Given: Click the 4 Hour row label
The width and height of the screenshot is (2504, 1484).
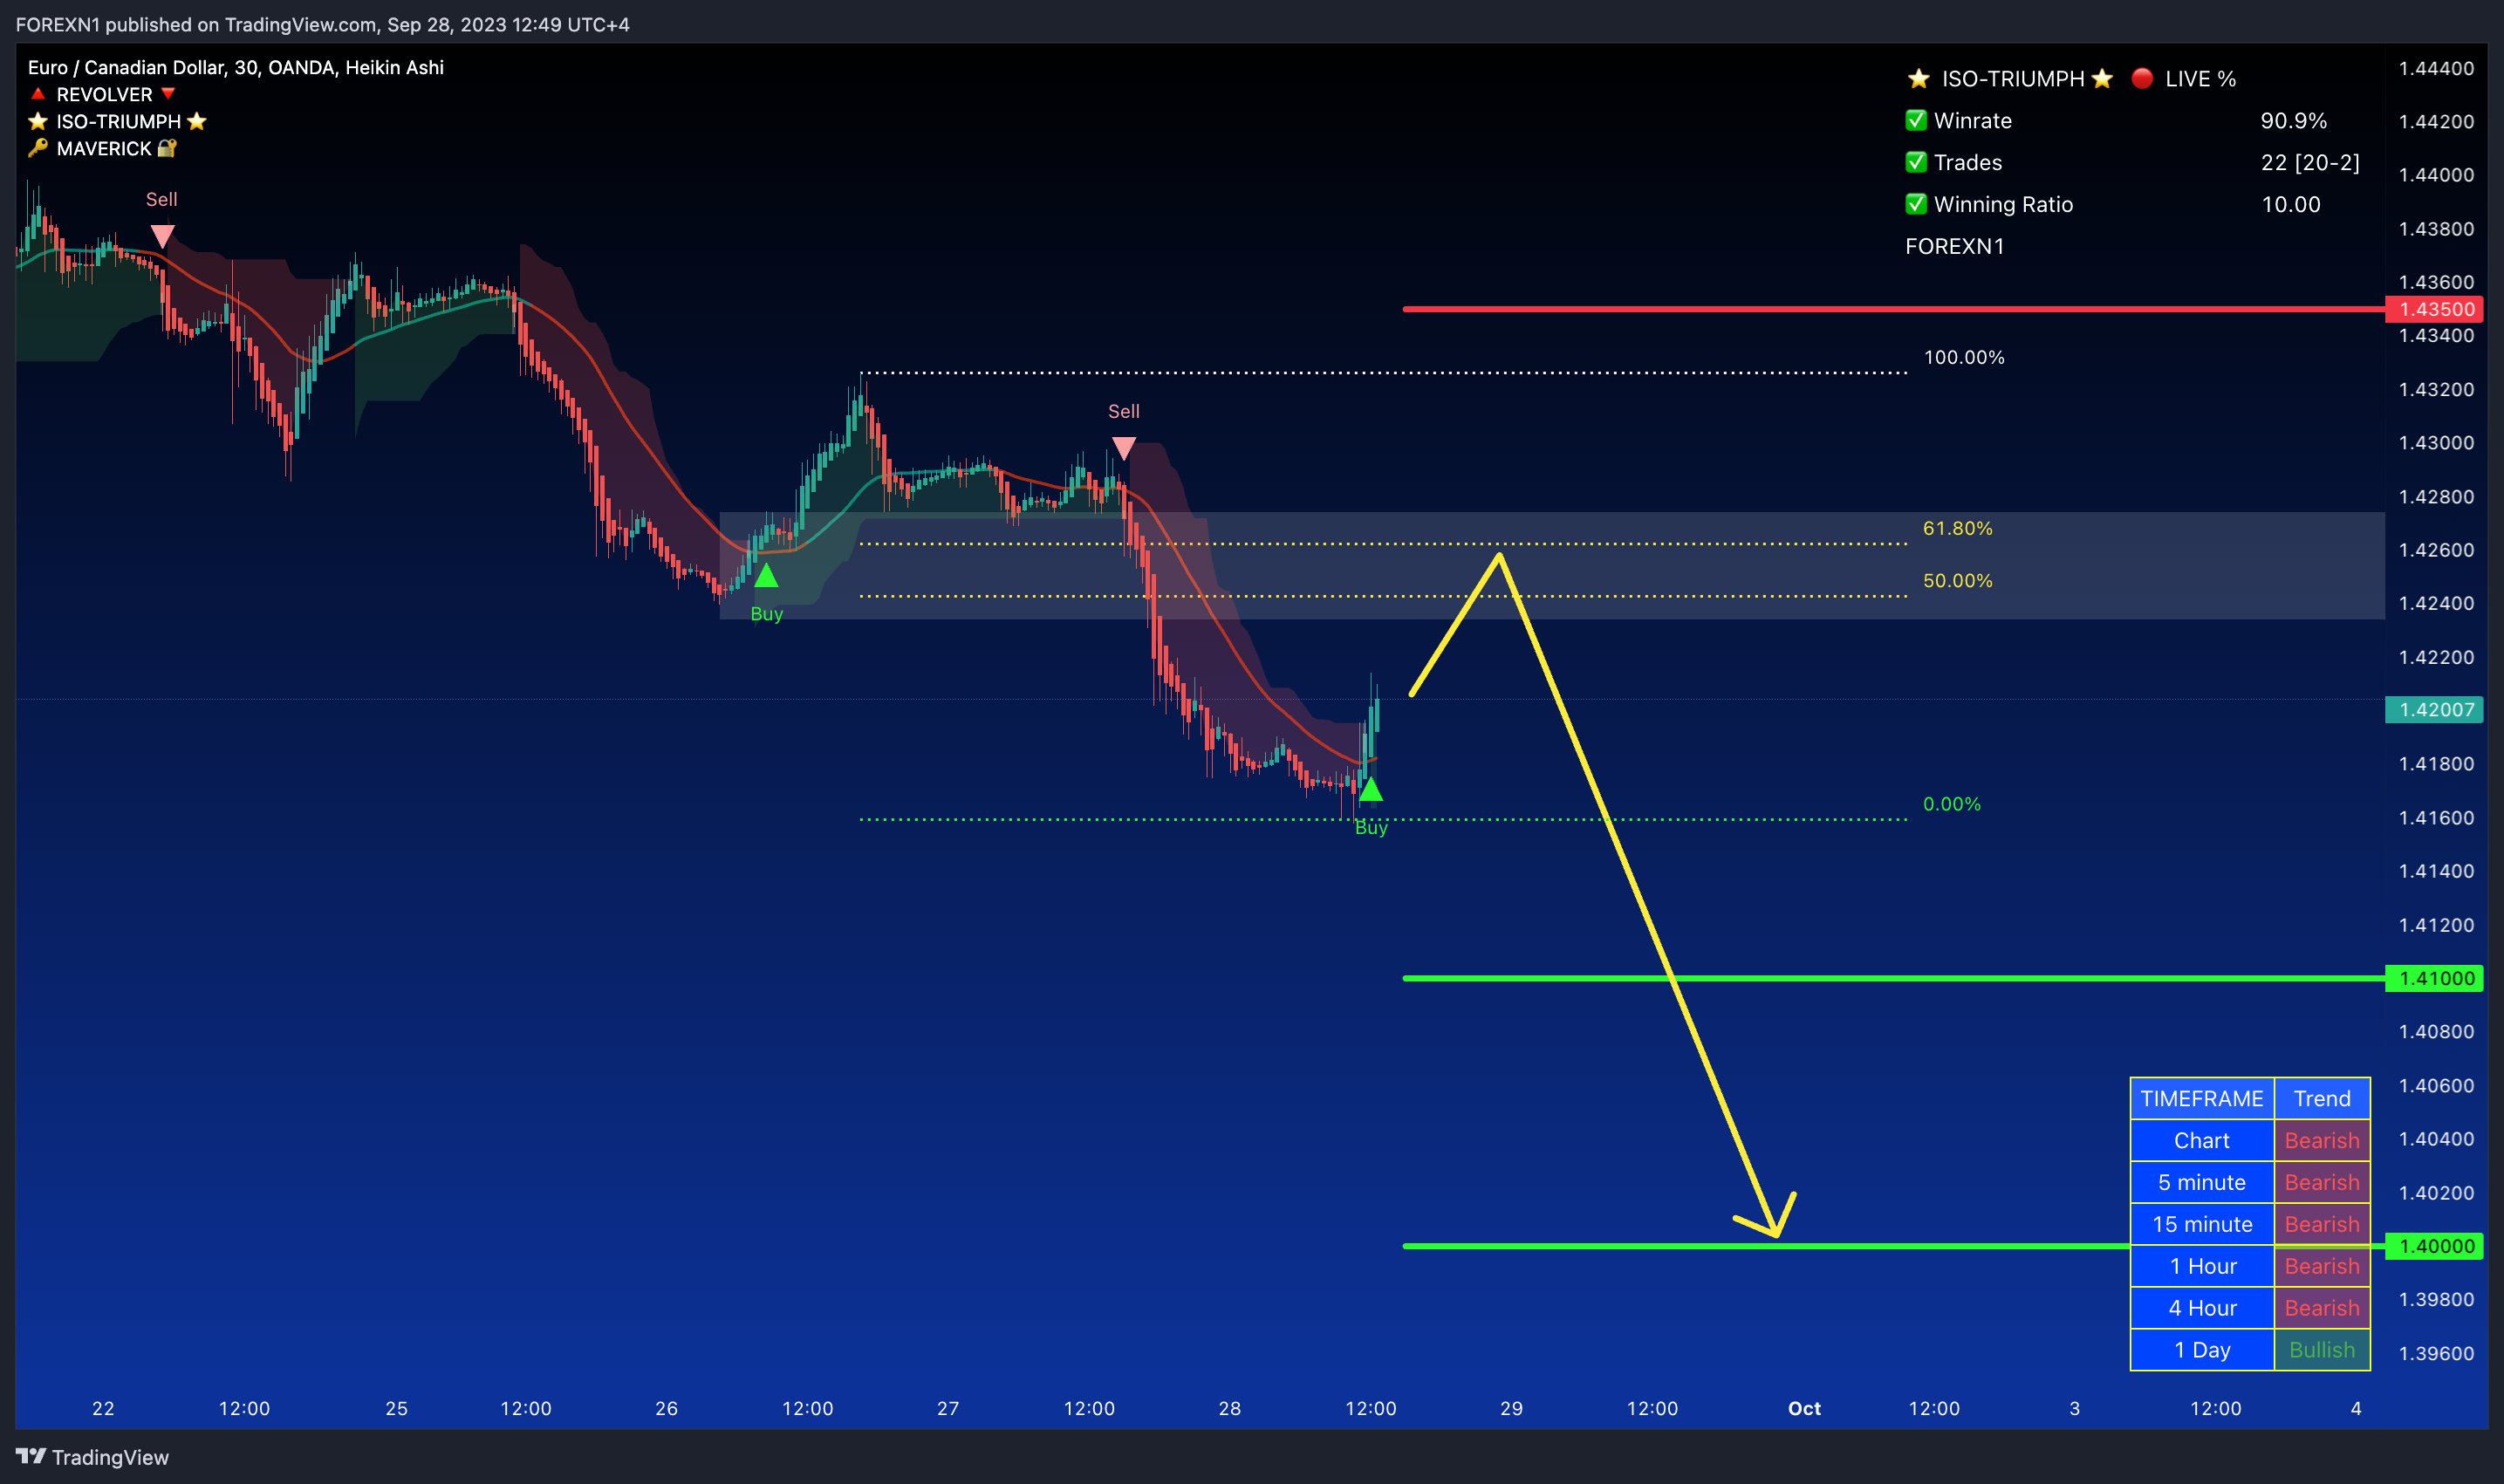Looking at the screenshot, I should (x=2202, y=1308).
